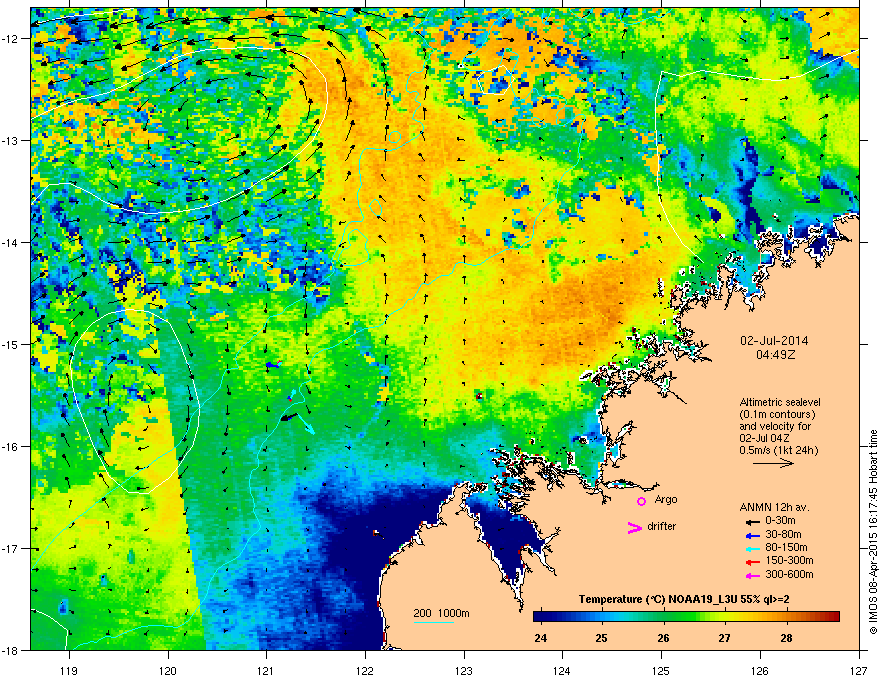The height and width of the screenshot is (680, 880).
Task: Click the longitude axis label 120
Action: [168, 670]
